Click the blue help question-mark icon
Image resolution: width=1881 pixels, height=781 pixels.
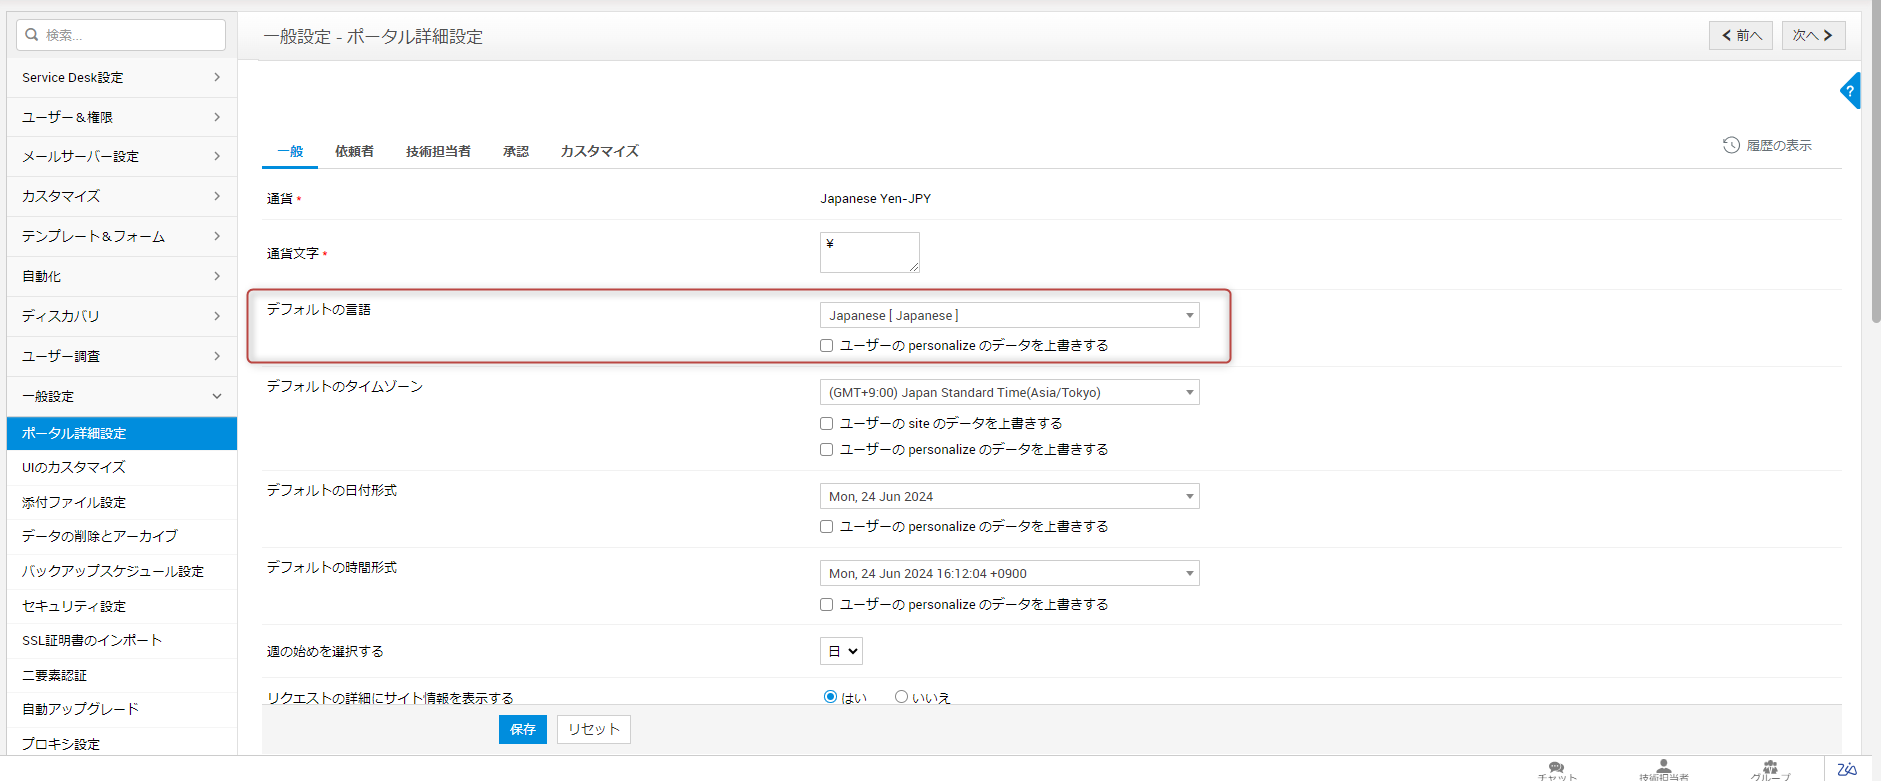coord(1850,91)
